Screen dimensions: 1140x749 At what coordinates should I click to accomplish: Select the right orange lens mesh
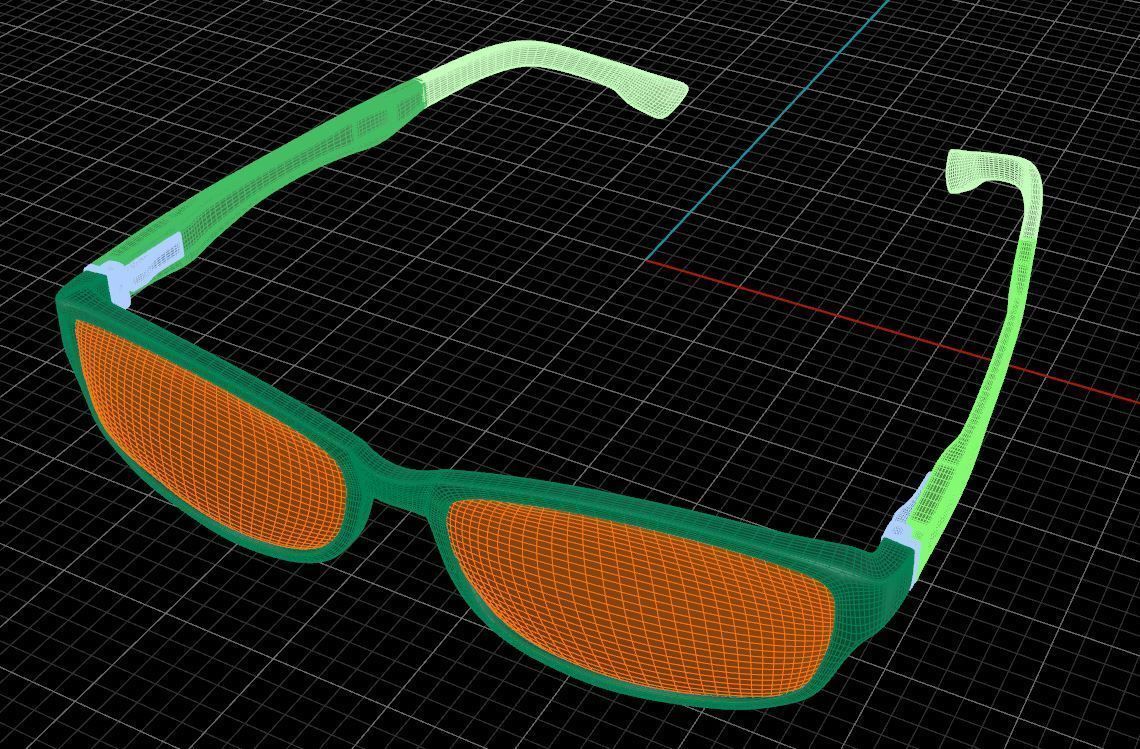tap(640, 596)
